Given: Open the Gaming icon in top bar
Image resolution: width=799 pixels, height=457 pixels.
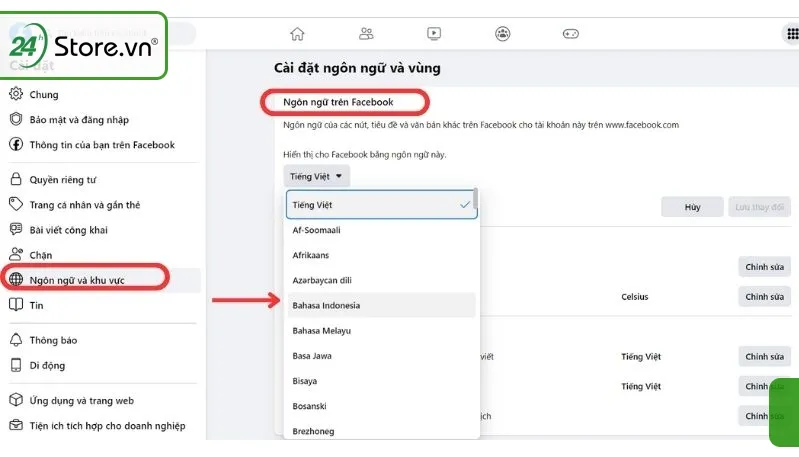Looking at the screenshot, I should pyautogui.click(x=570, y=33).
